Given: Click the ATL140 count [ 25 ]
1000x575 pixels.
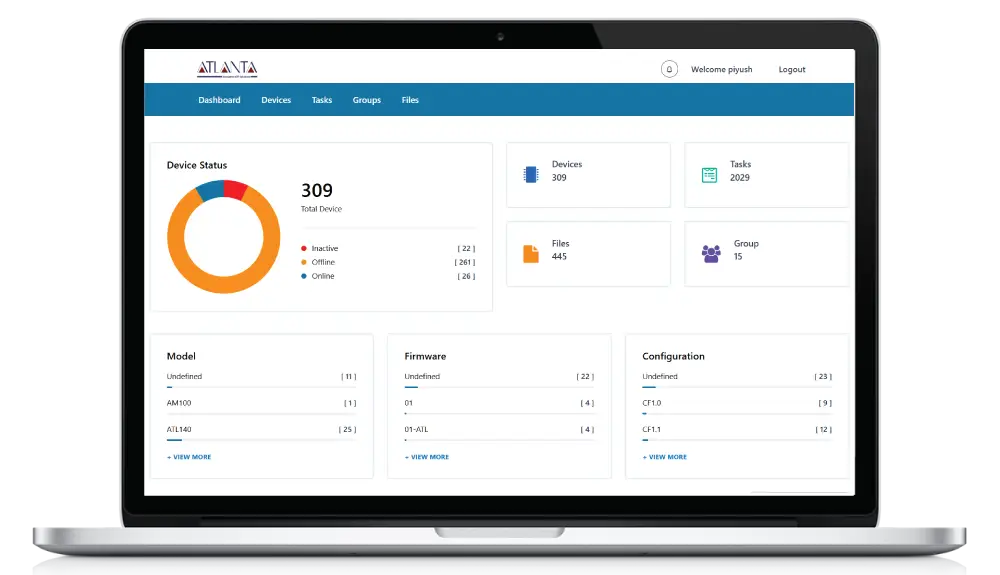Looking at the screenshot, I should tap(348, 430).
